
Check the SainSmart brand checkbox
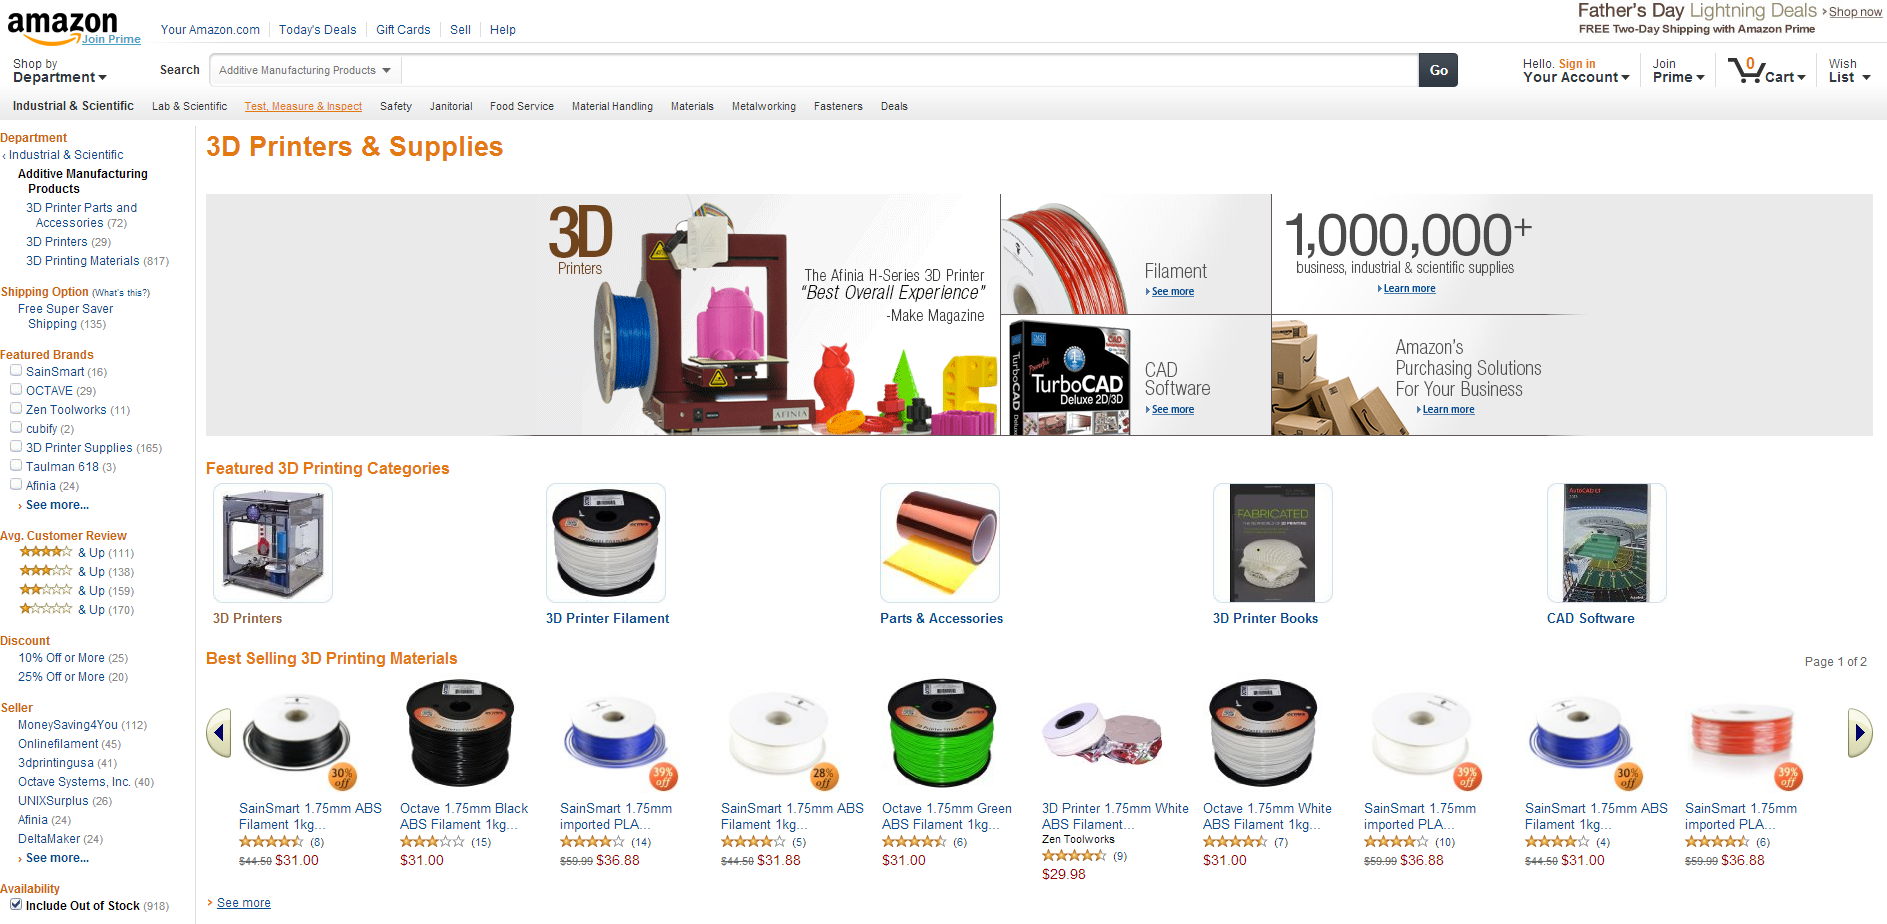16,371
